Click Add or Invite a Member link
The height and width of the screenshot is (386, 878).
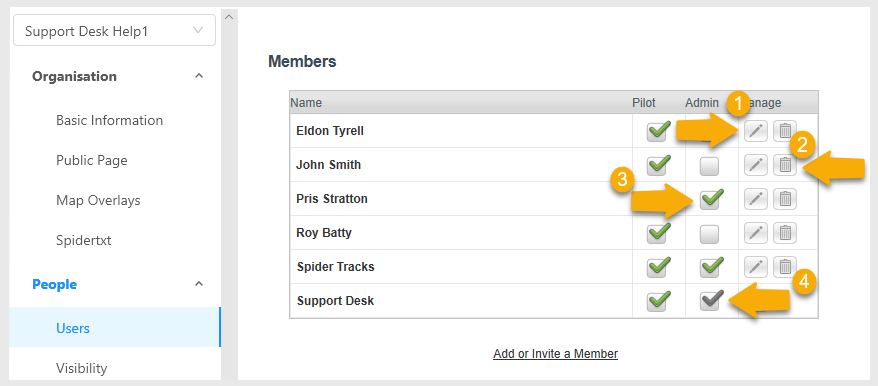pos(555,354)
